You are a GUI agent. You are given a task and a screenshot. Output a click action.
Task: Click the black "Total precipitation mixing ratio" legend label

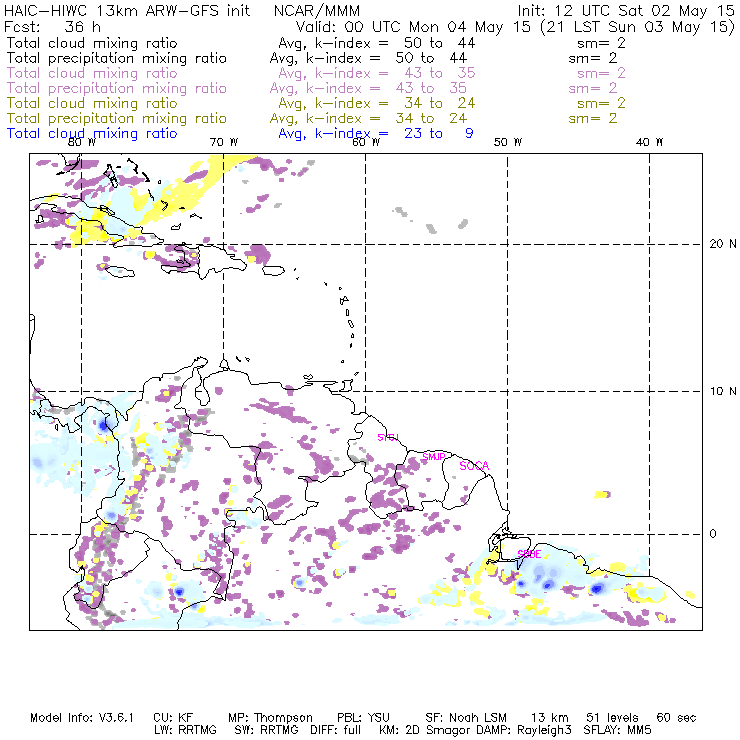pyautogui.click(x=117, y=58)
